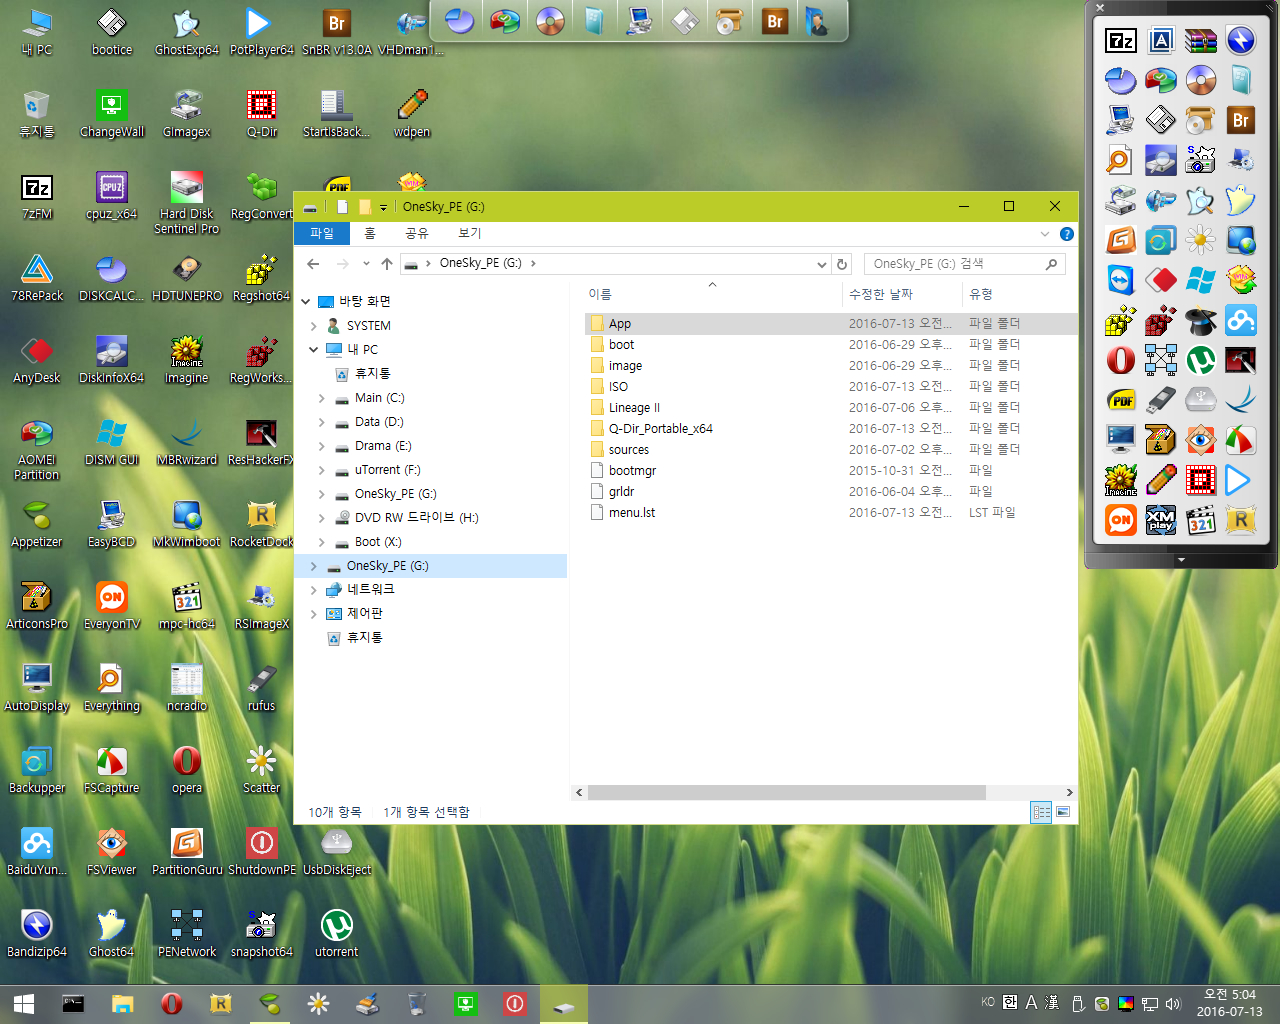Expand 네트워크 tree node

coord(313,590)
